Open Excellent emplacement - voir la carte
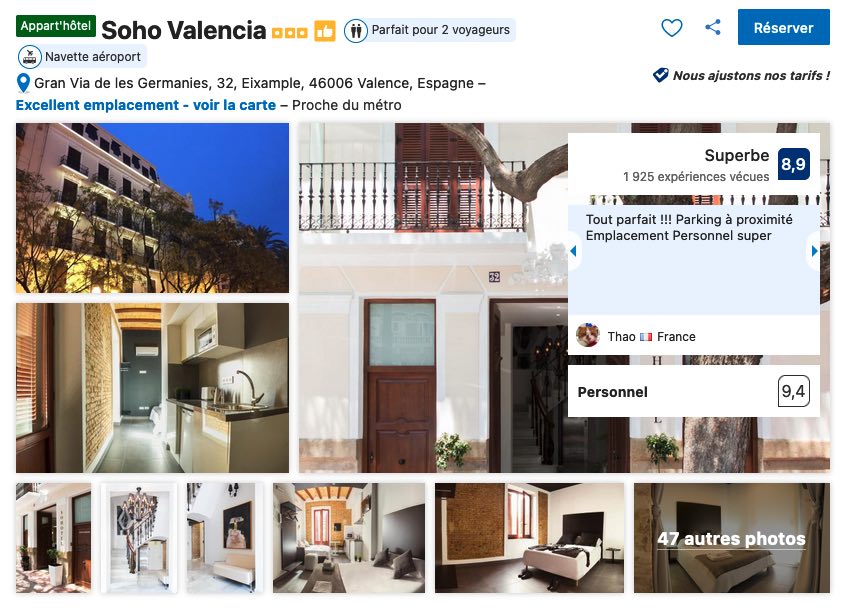Screen dimensions: 846x612 coord(146,105)
